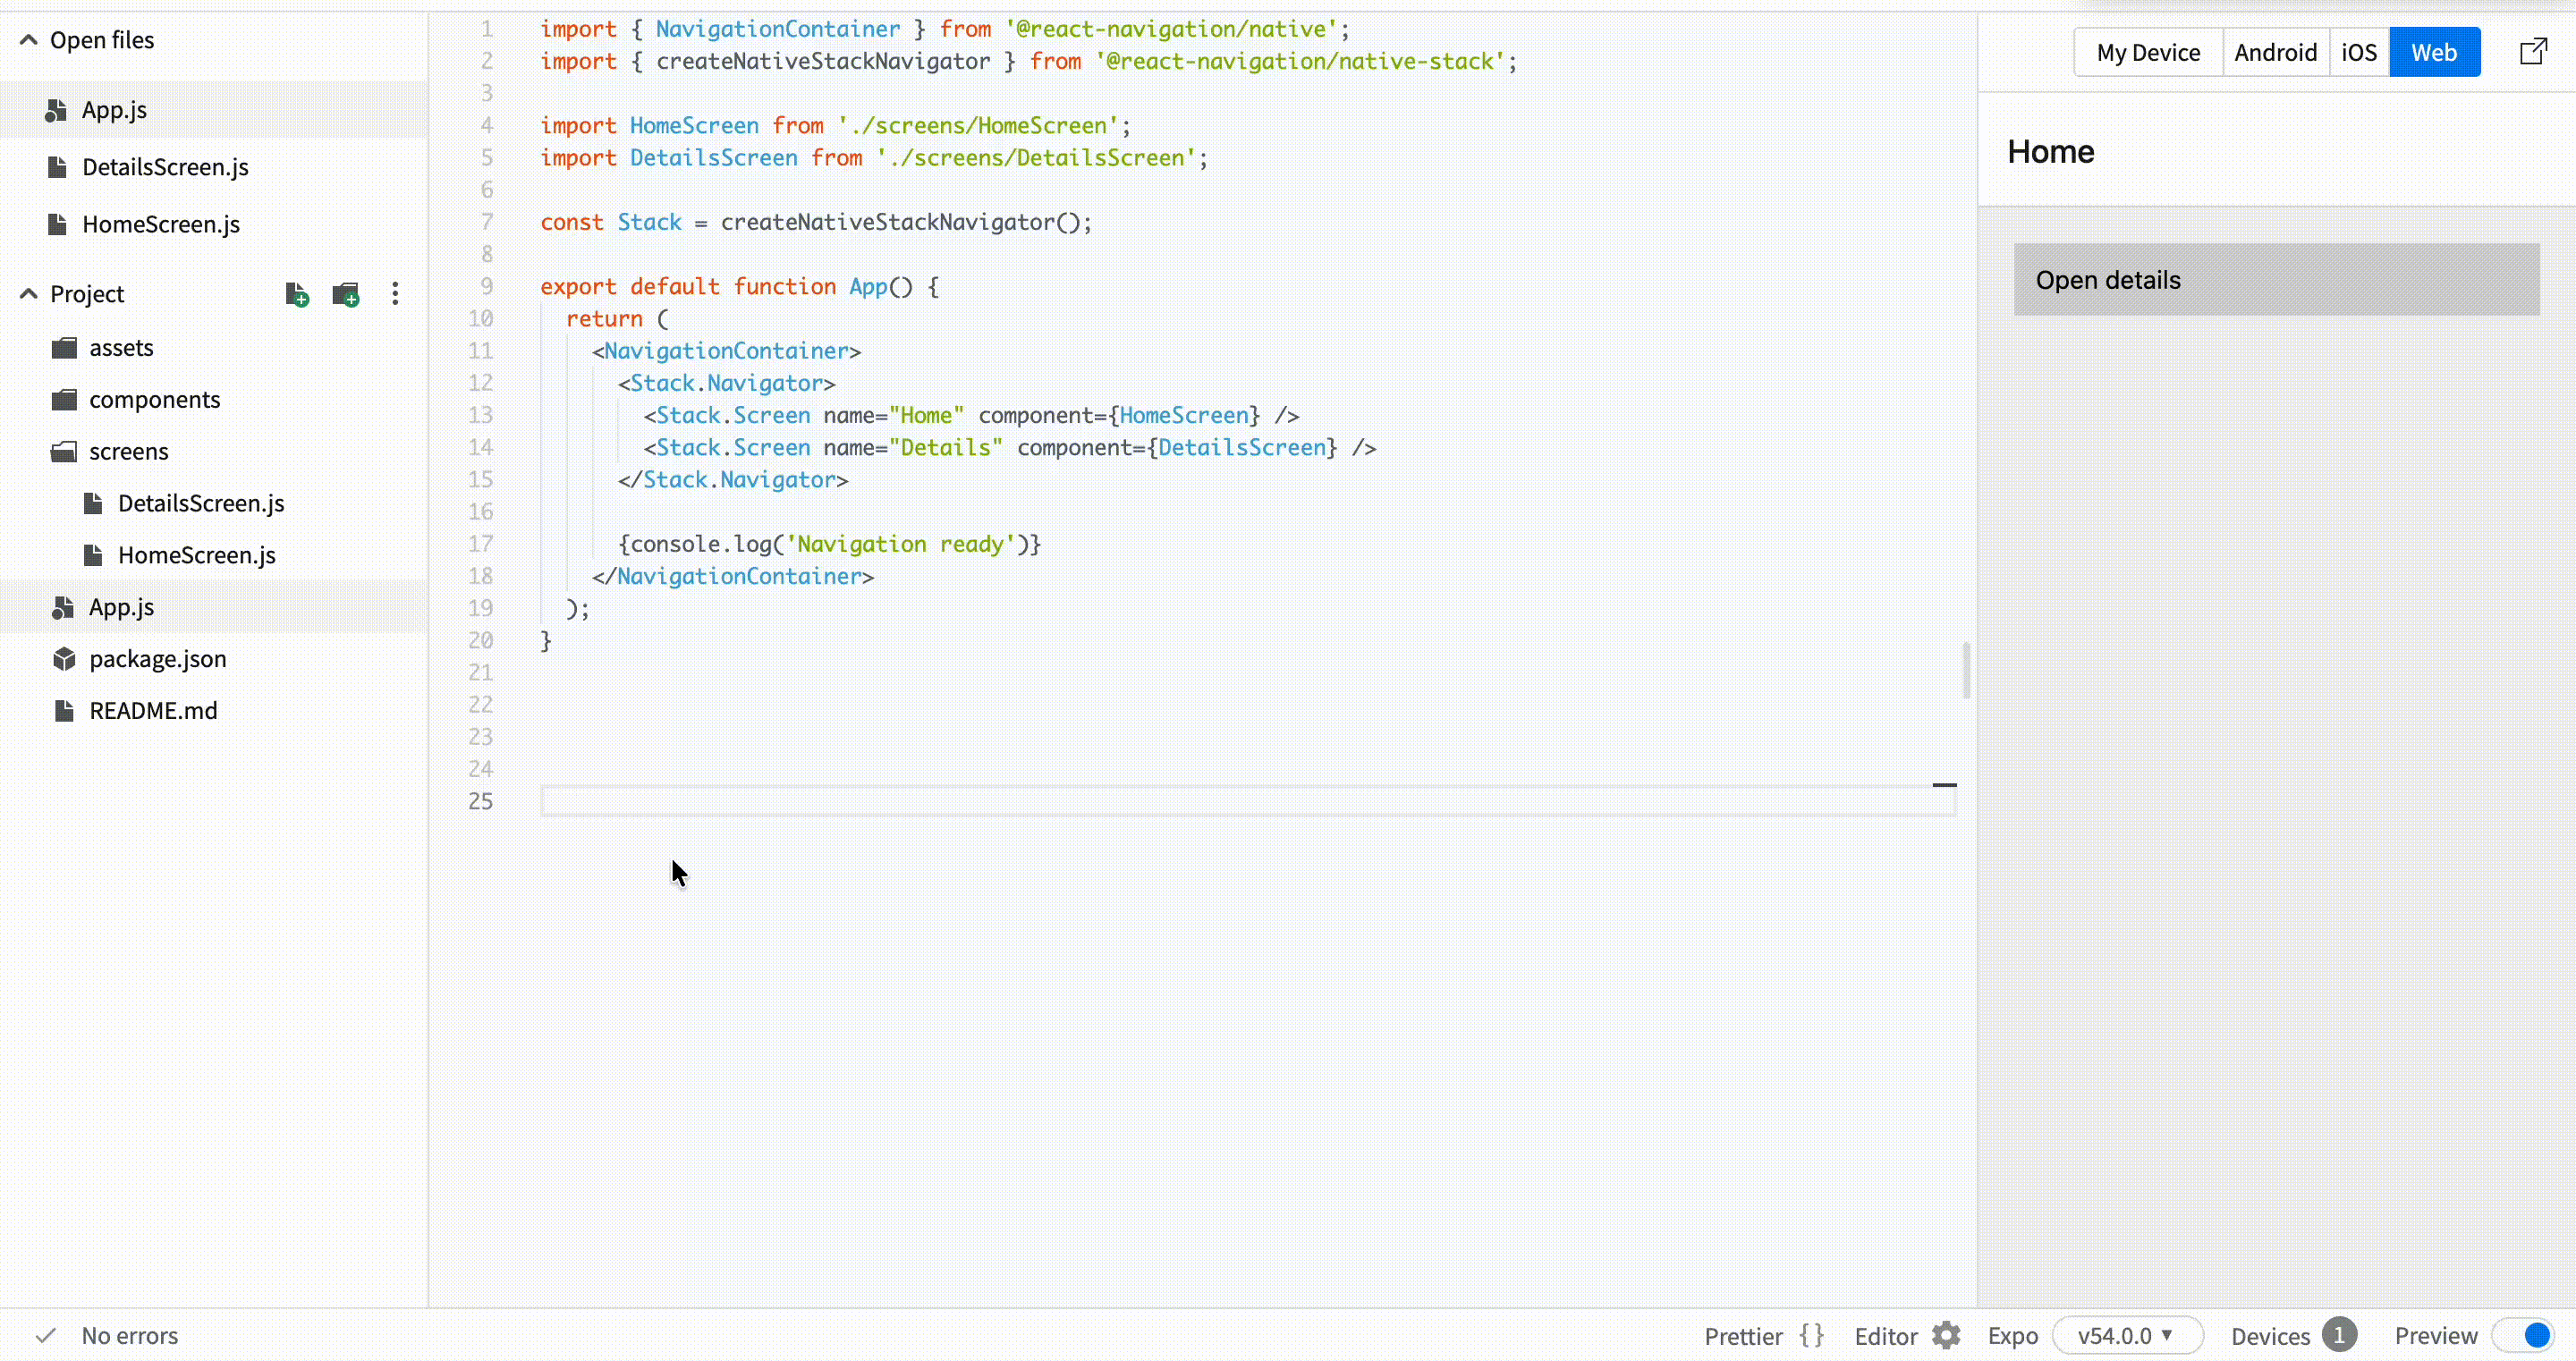Open package.json in the project tree
The height and width of the screenshot is (1361, 2576).
coord(157,659)
